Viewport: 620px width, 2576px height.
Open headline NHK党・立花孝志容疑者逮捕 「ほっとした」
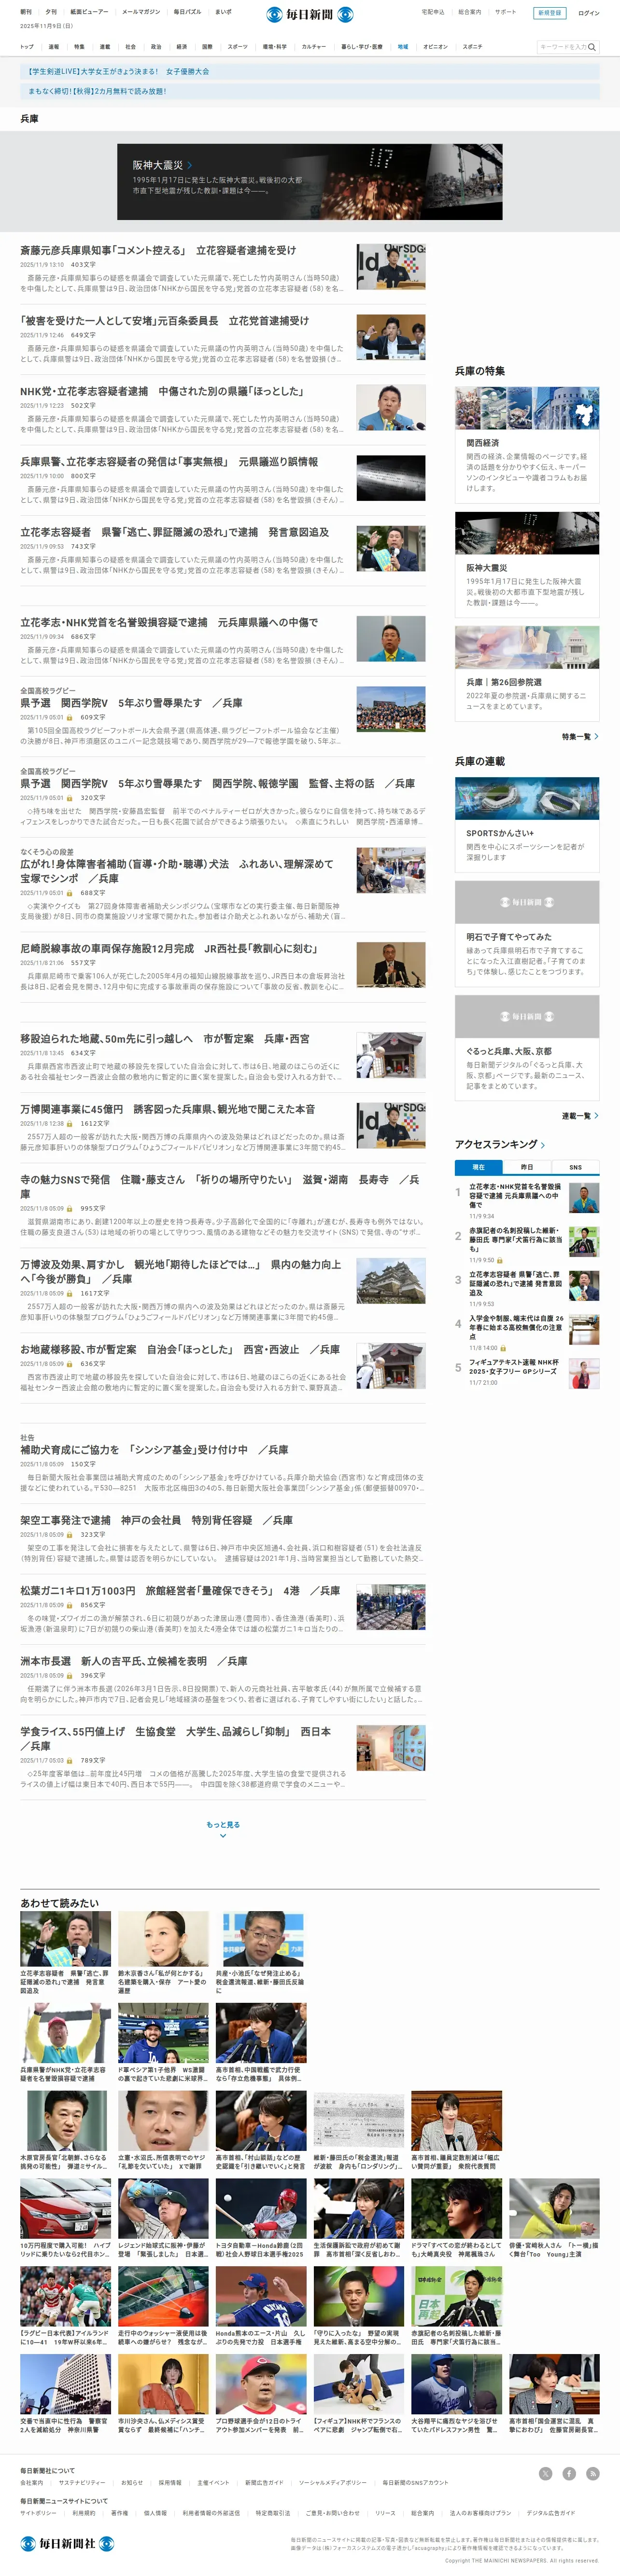point(161,391)
